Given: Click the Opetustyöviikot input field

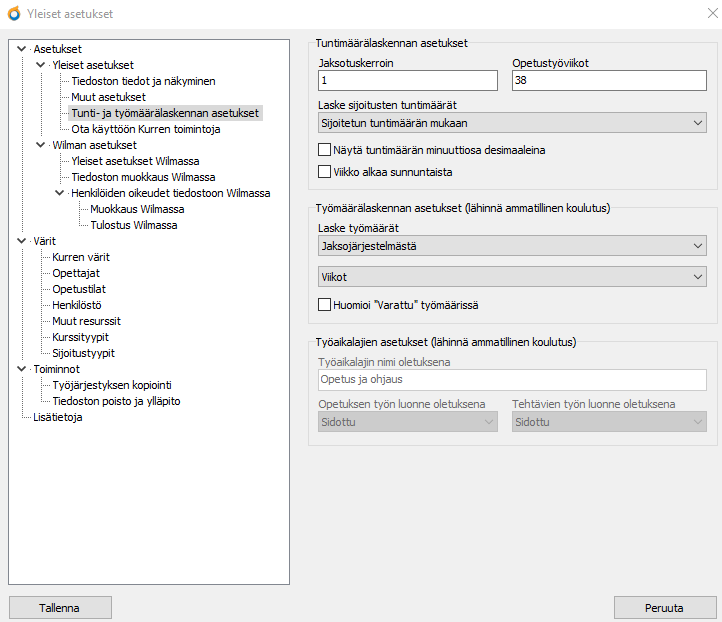Looking at the screenshot, I should [x=609, y=81].
